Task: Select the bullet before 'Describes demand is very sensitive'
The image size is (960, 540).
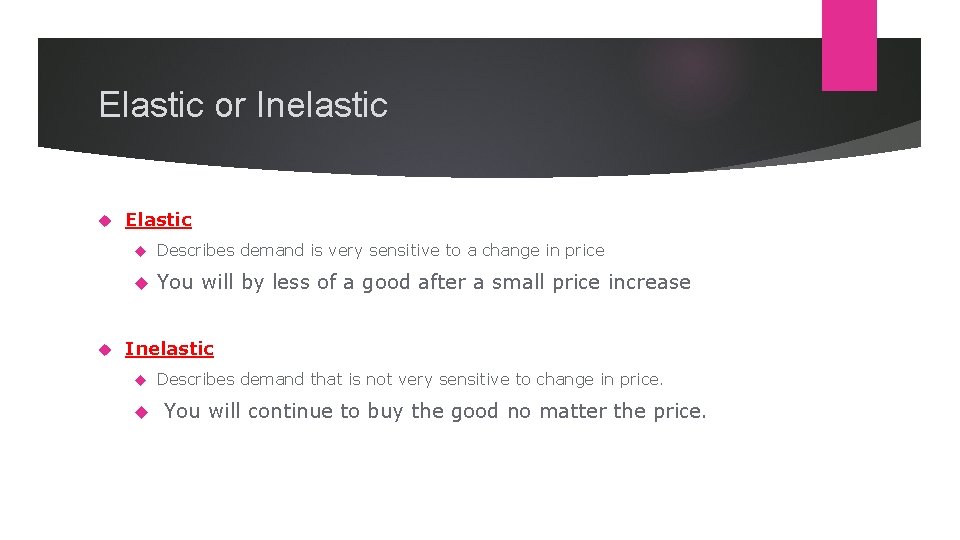Action: 141,251
